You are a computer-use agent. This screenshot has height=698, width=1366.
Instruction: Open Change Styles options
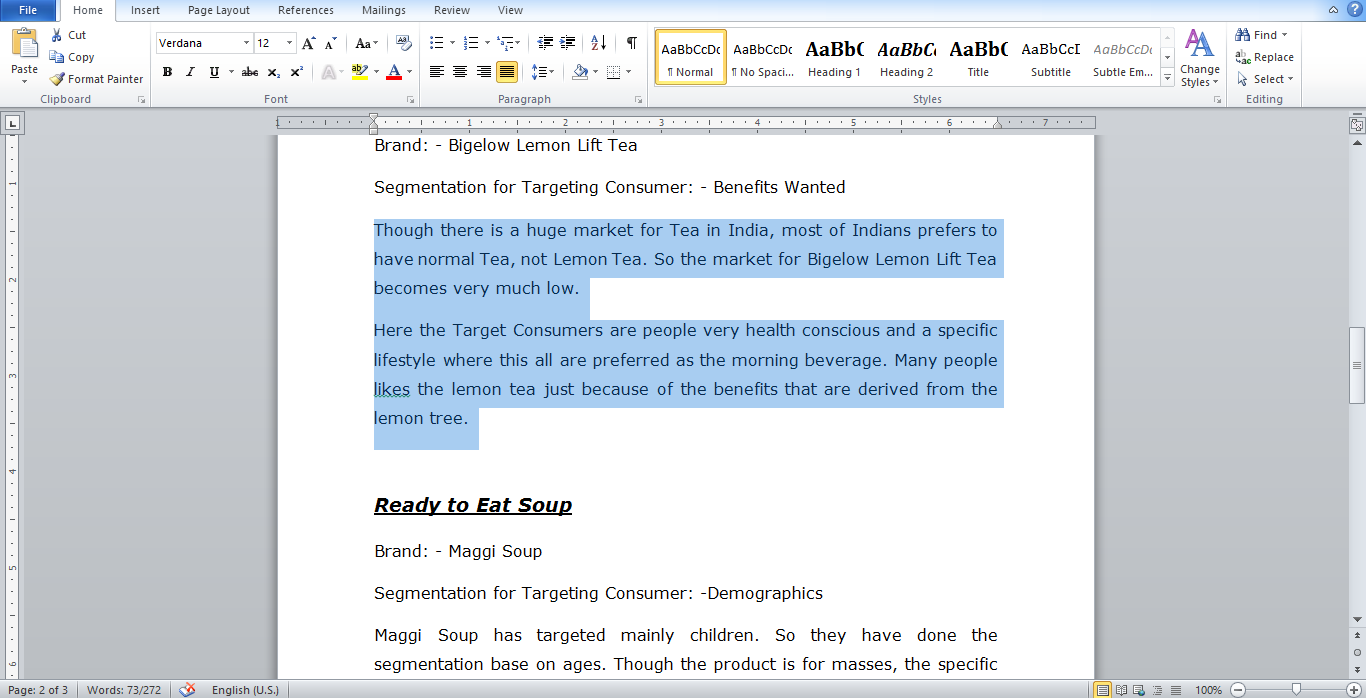(1199, 58)
